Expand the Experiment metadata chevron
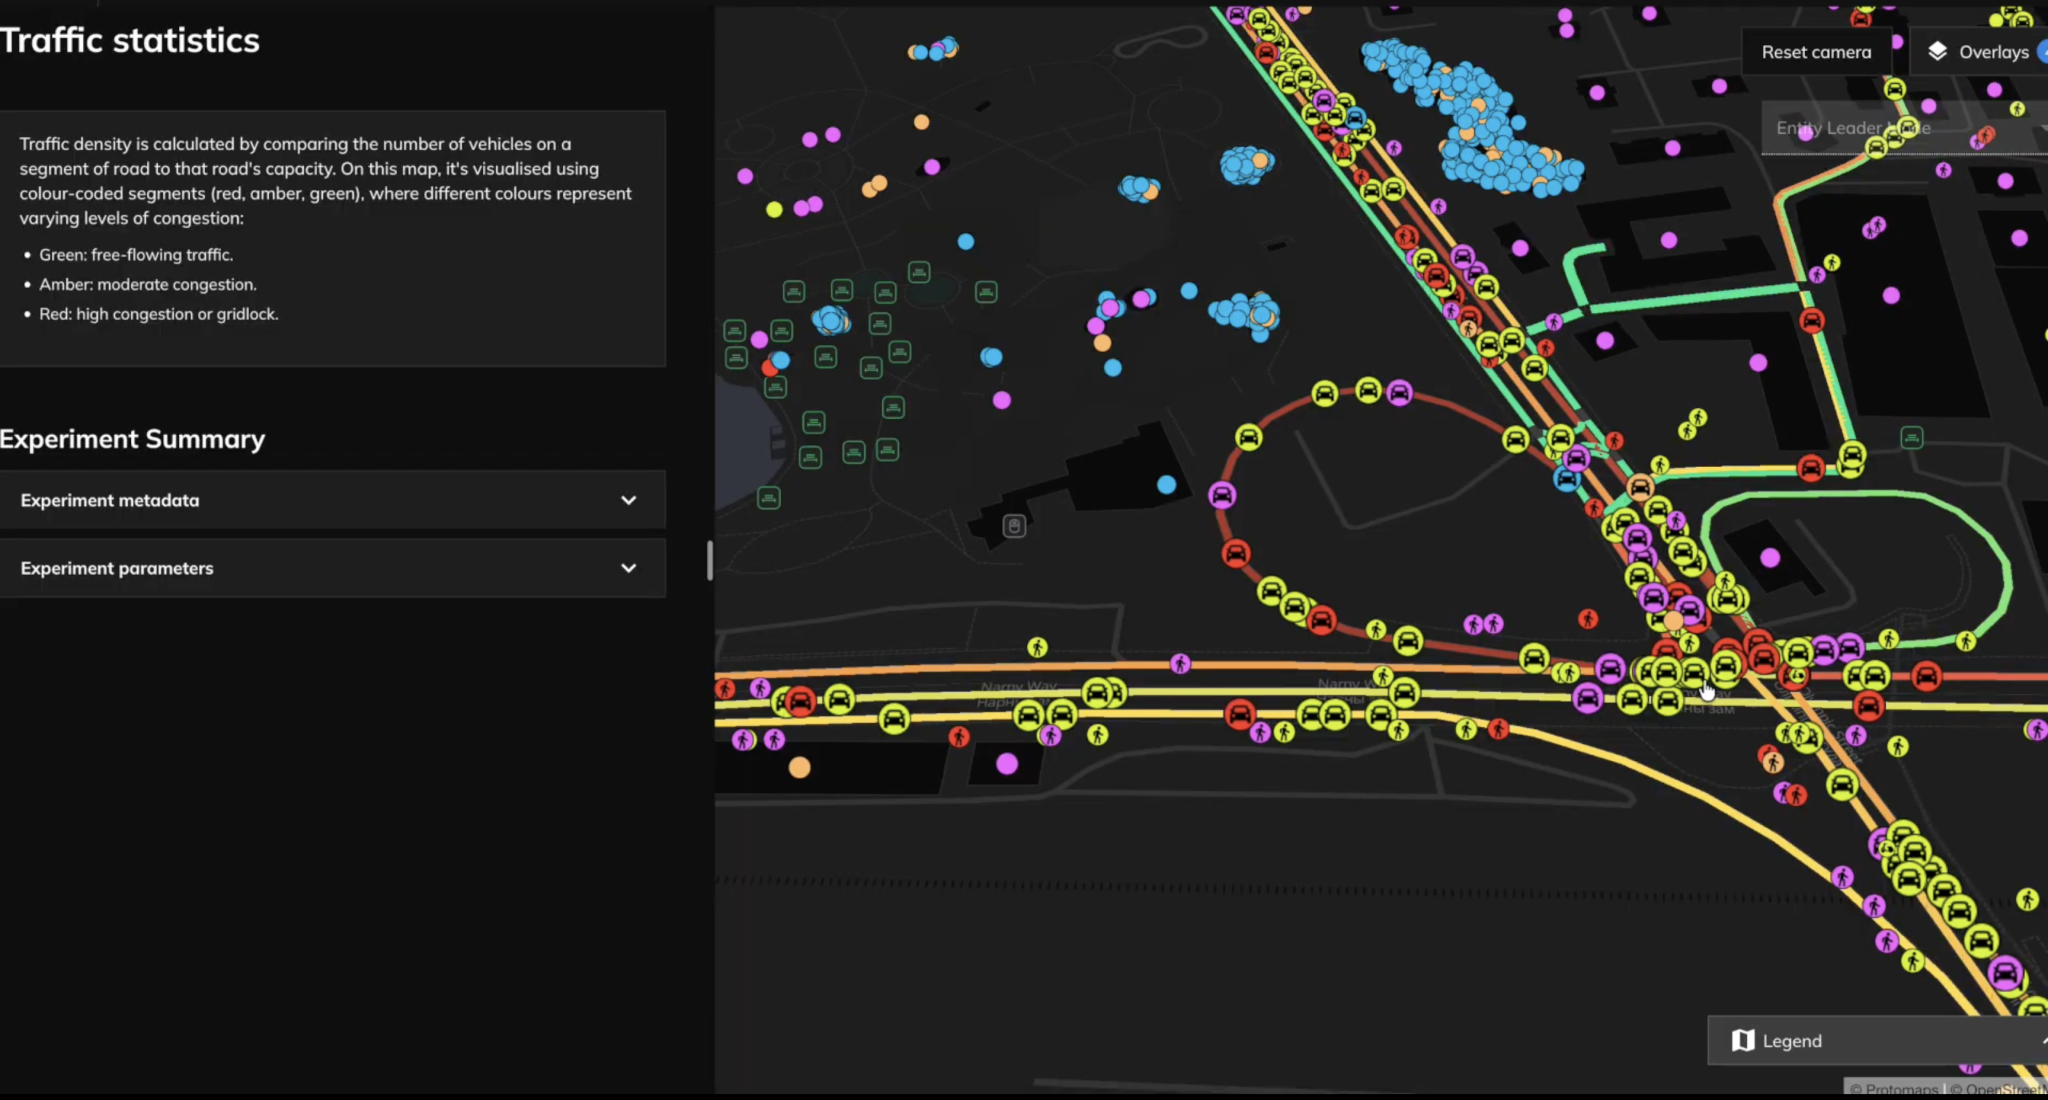This screenshot has width=2048, height=1100. point(628,500)
